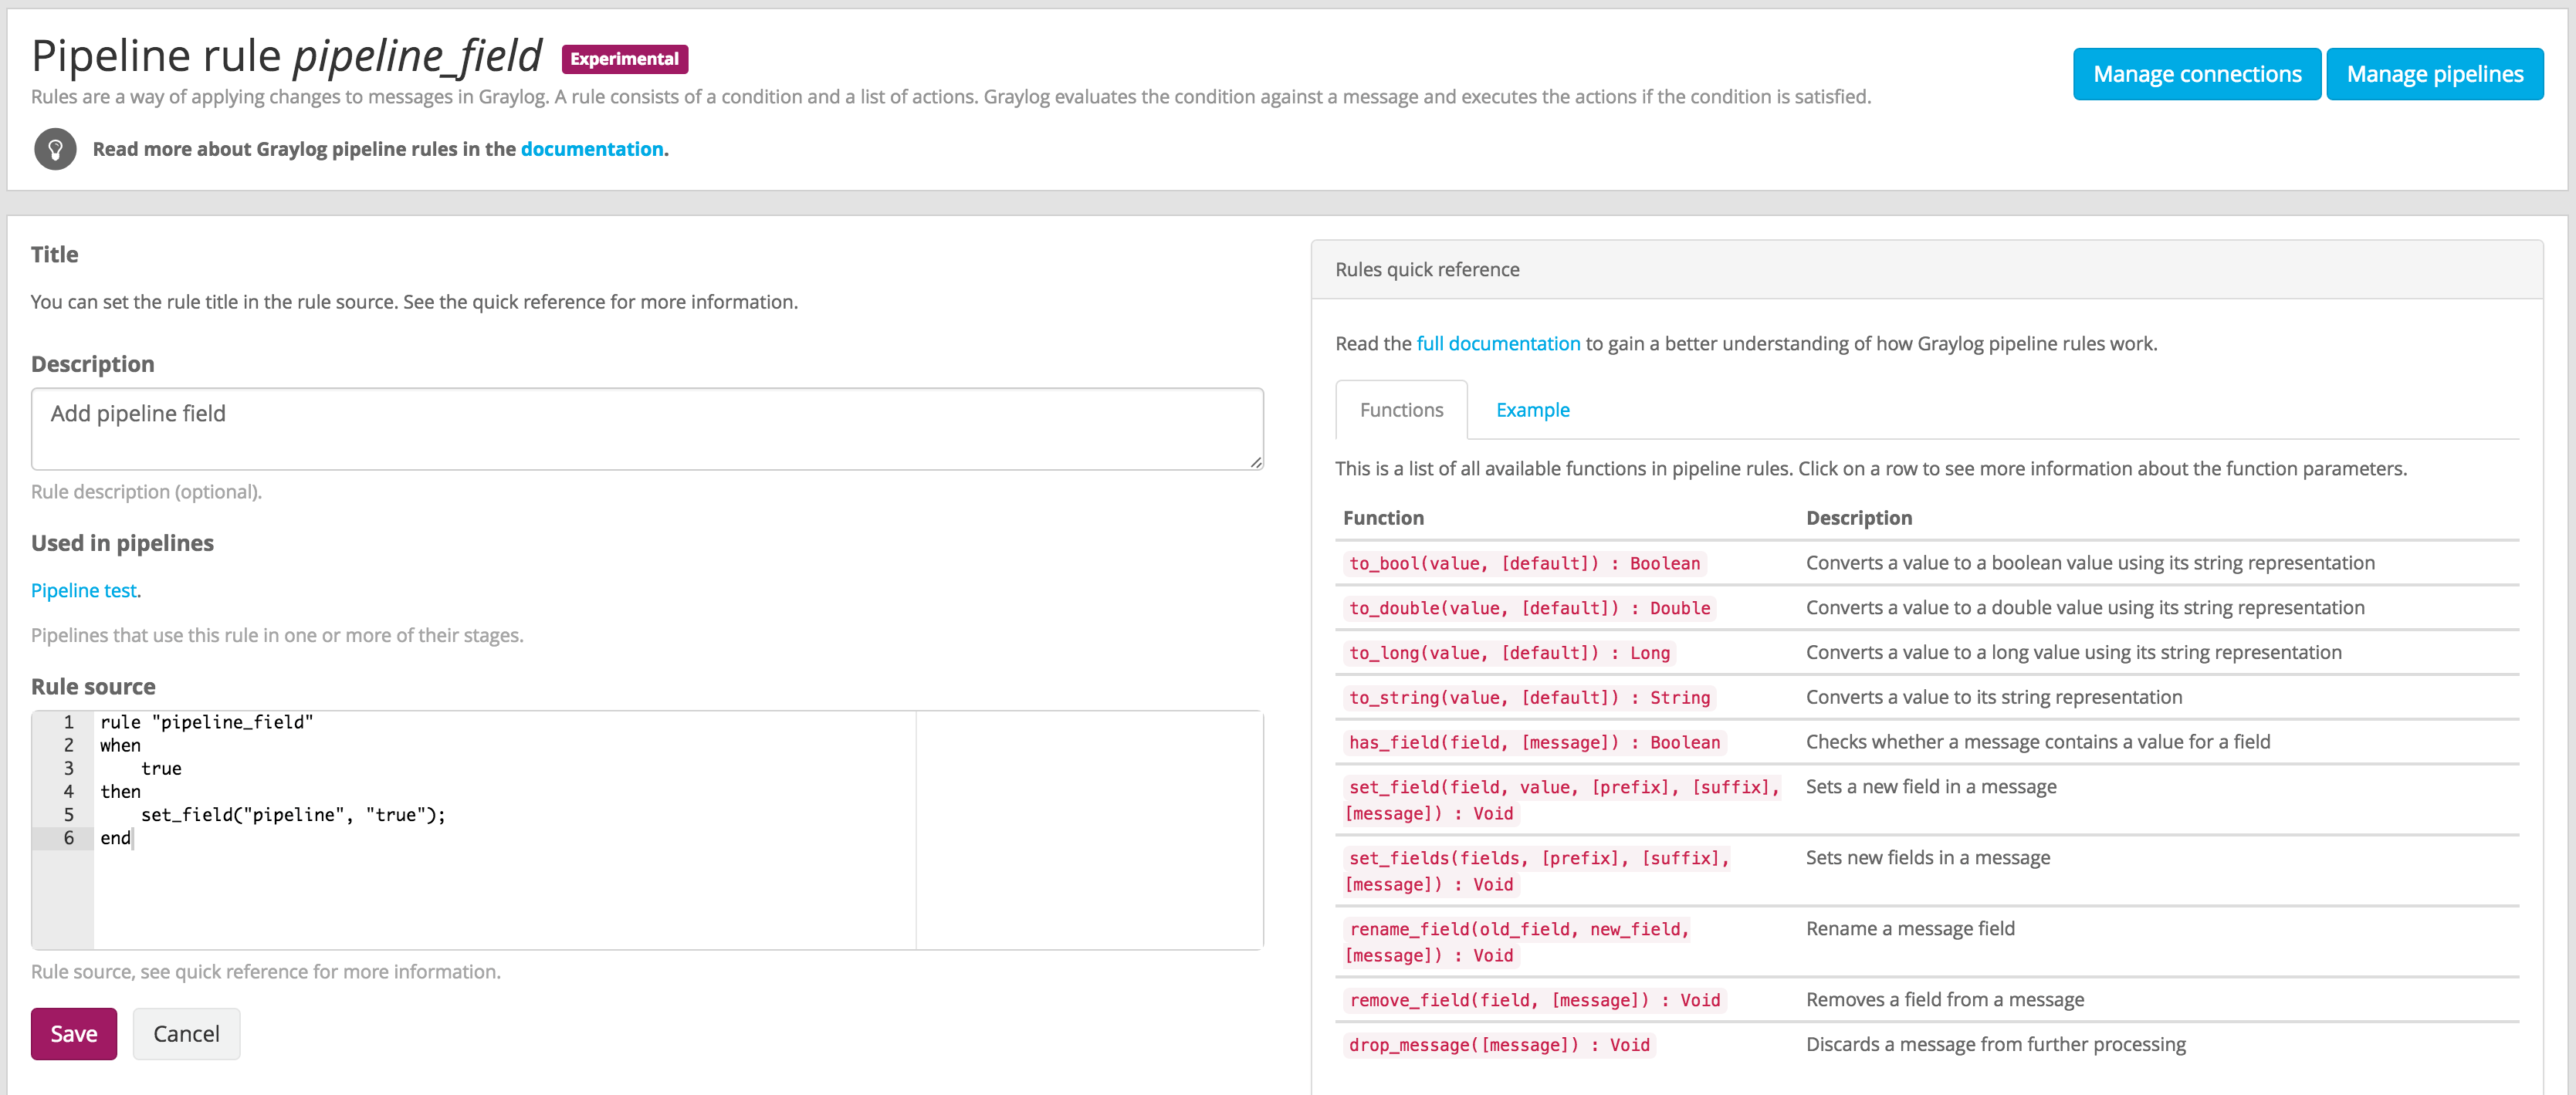Switch to the Example tab

tap(1532, 410)
